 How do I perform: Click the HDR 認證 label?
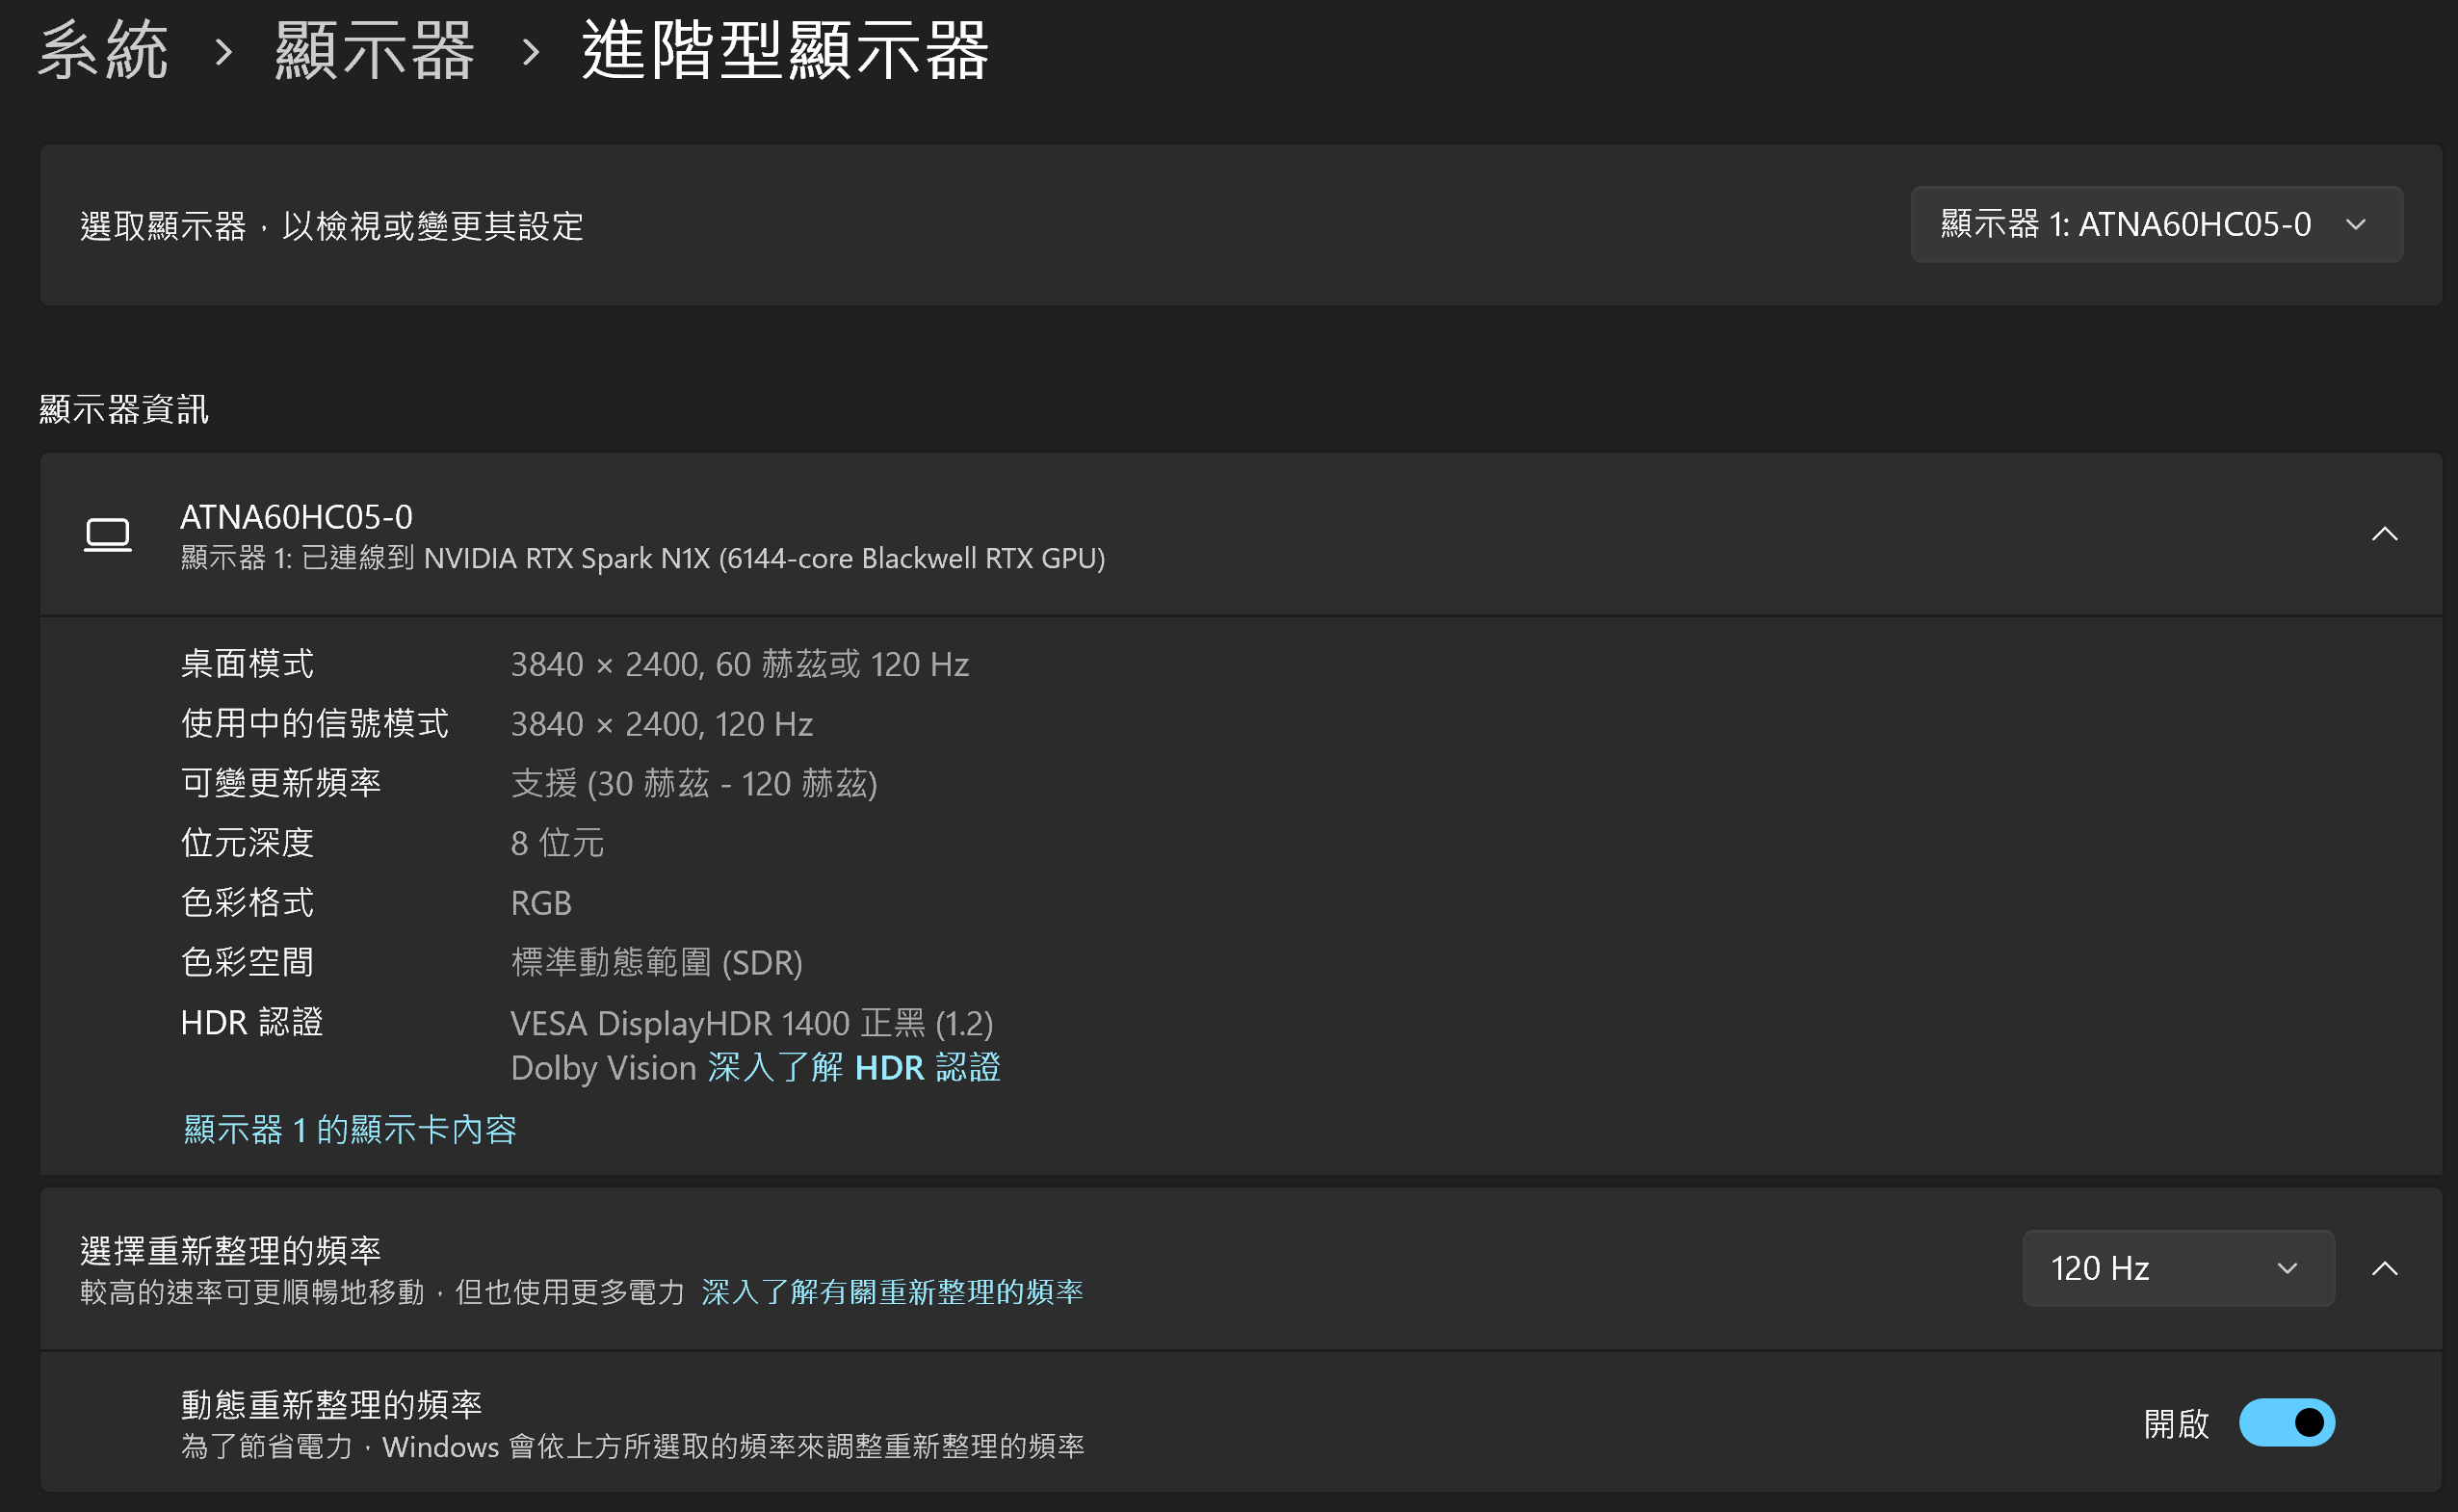point(252,1022)
